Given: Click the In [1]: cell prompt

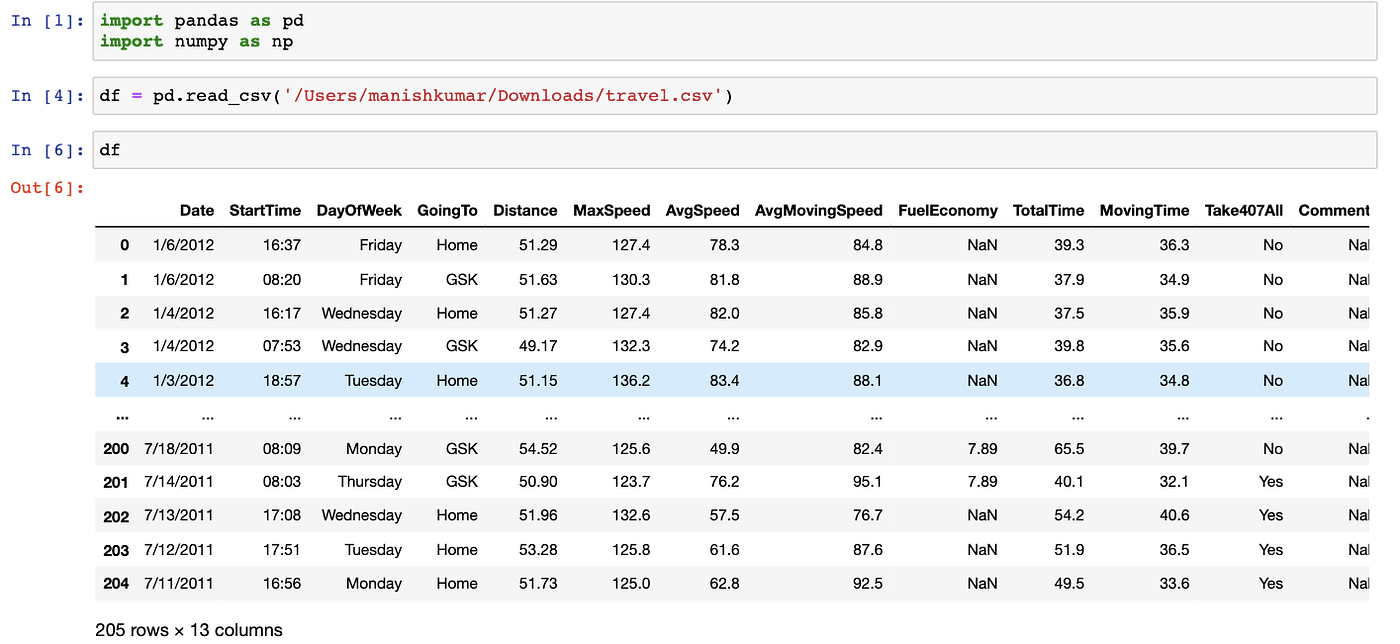Looking at the screenshot, I should tap(45, 20).
